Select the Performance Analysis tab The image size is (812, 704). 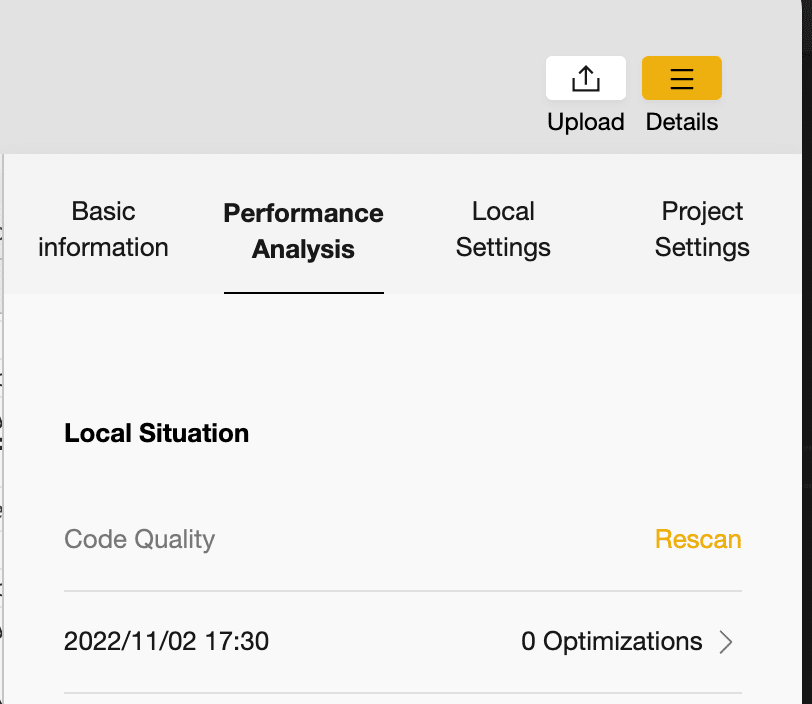(303, 231)
